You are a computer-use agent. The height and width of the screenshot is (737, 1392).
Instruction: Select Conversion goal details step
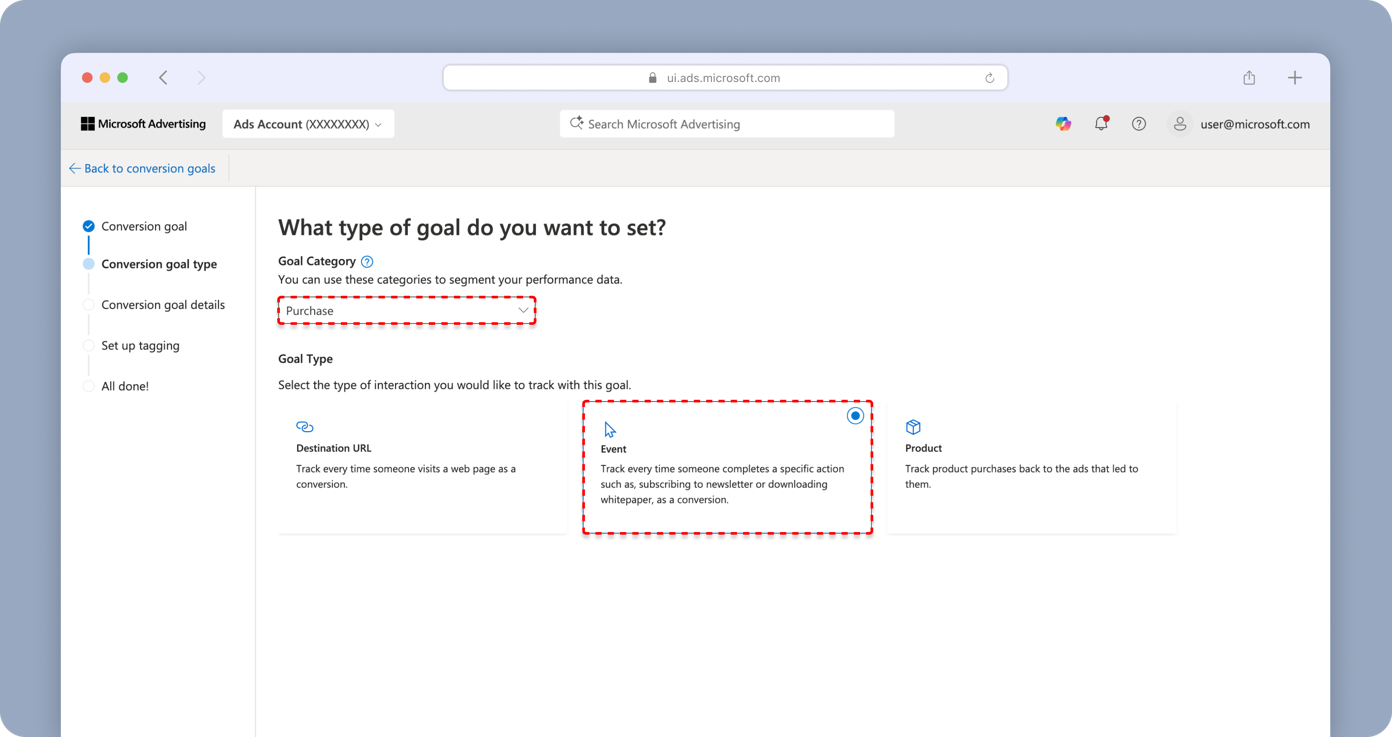[x=163, y=305]
